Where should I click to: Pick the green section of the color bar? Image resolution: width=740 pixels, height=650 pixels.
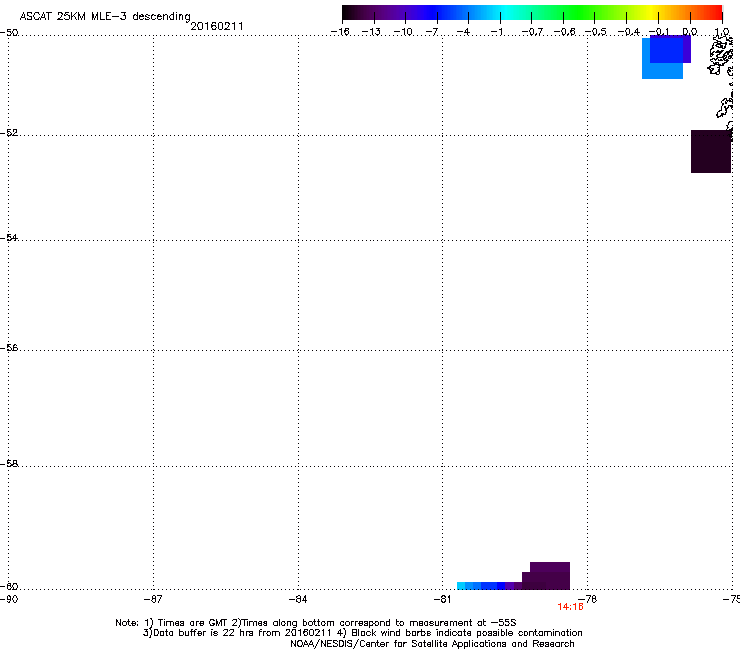(580, 12)
